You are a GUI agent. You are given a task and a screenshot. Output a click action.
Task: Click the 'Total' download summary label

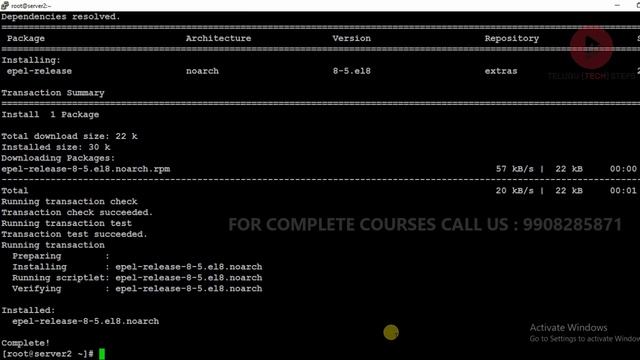tap(15, 191)
